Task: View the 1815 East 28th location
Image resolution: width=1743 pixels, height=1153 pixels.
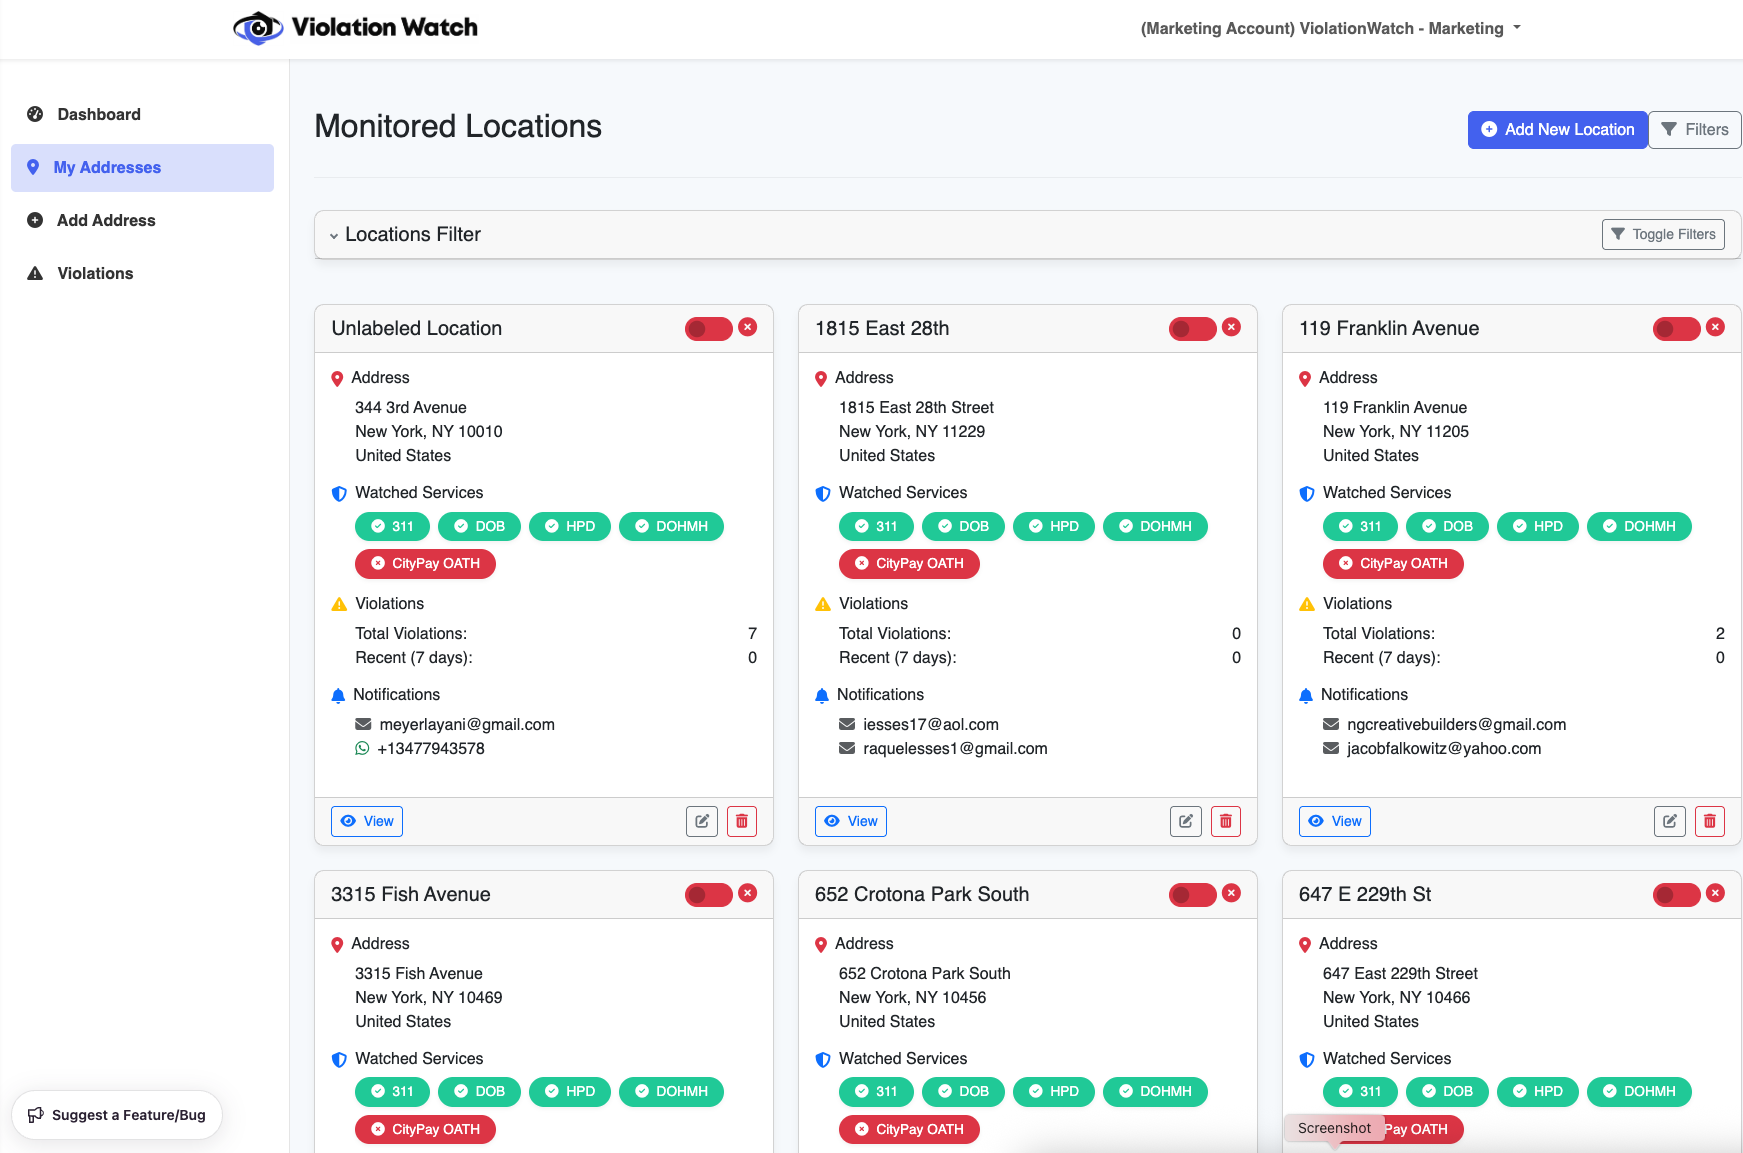Action: click(851, 821)
